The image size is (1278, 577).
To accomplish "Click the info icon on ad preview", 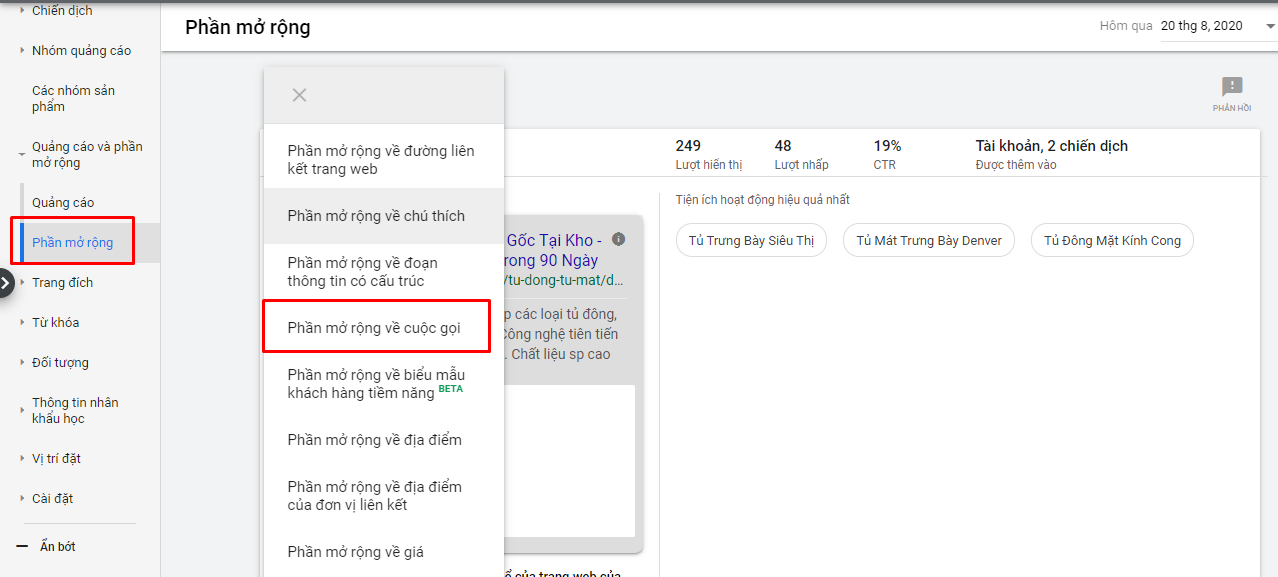I will click(x=619, y=239).
